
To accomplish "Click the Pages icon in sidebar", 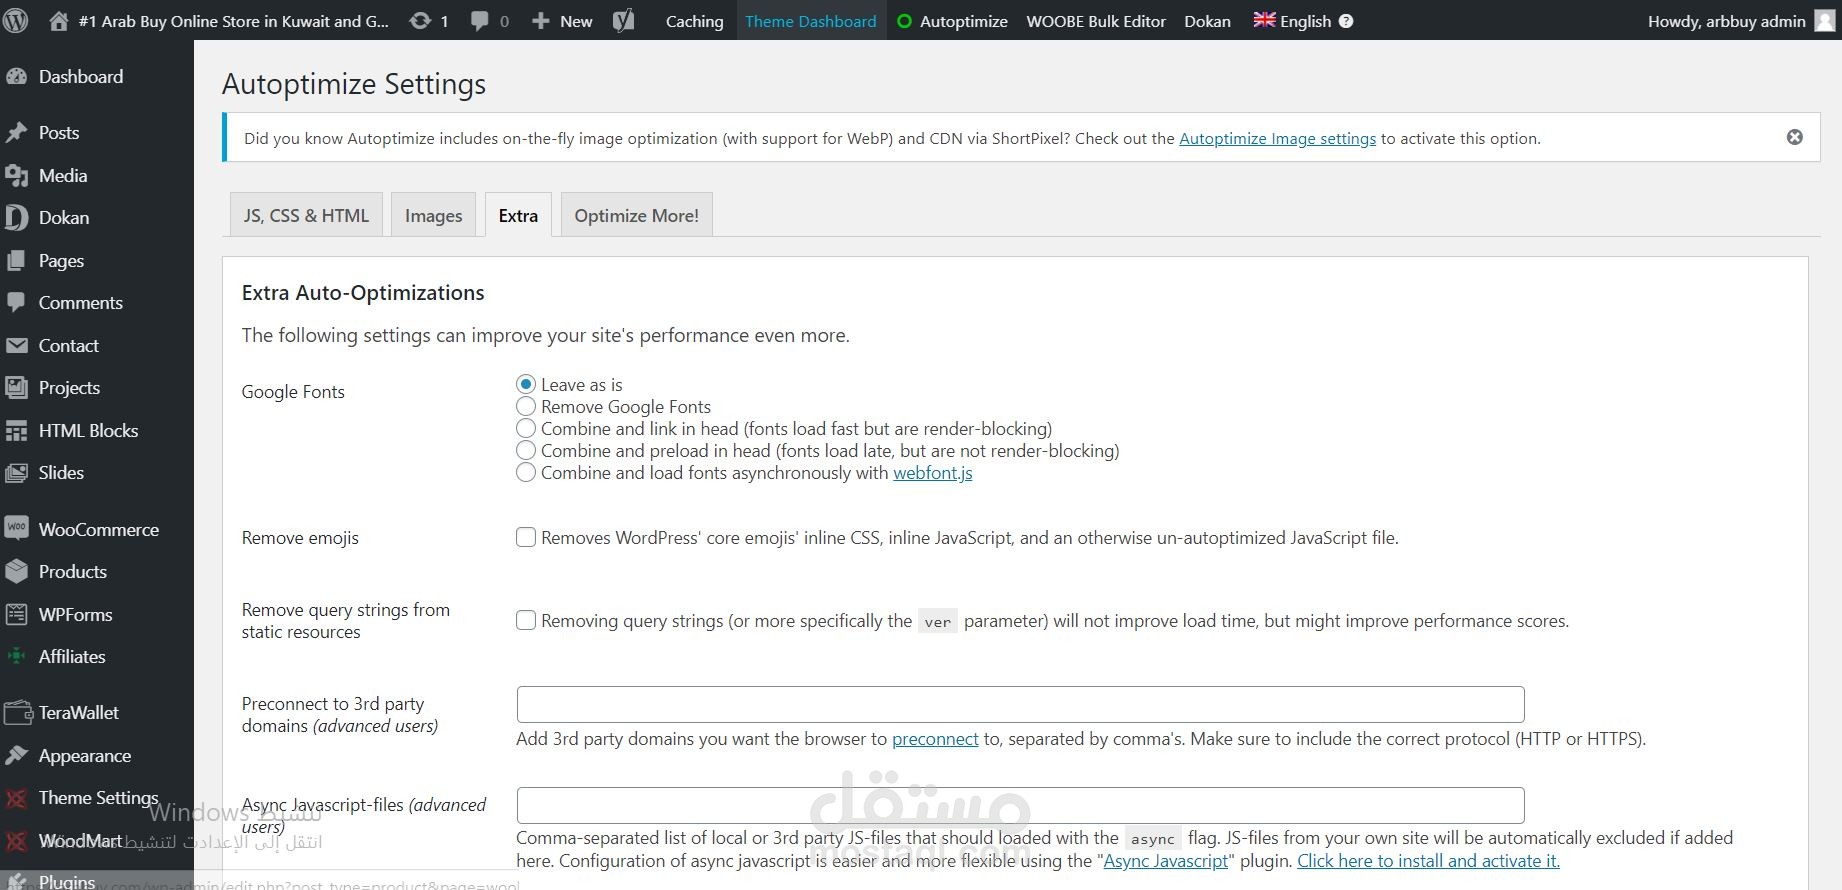I will (x=16, y=261).
